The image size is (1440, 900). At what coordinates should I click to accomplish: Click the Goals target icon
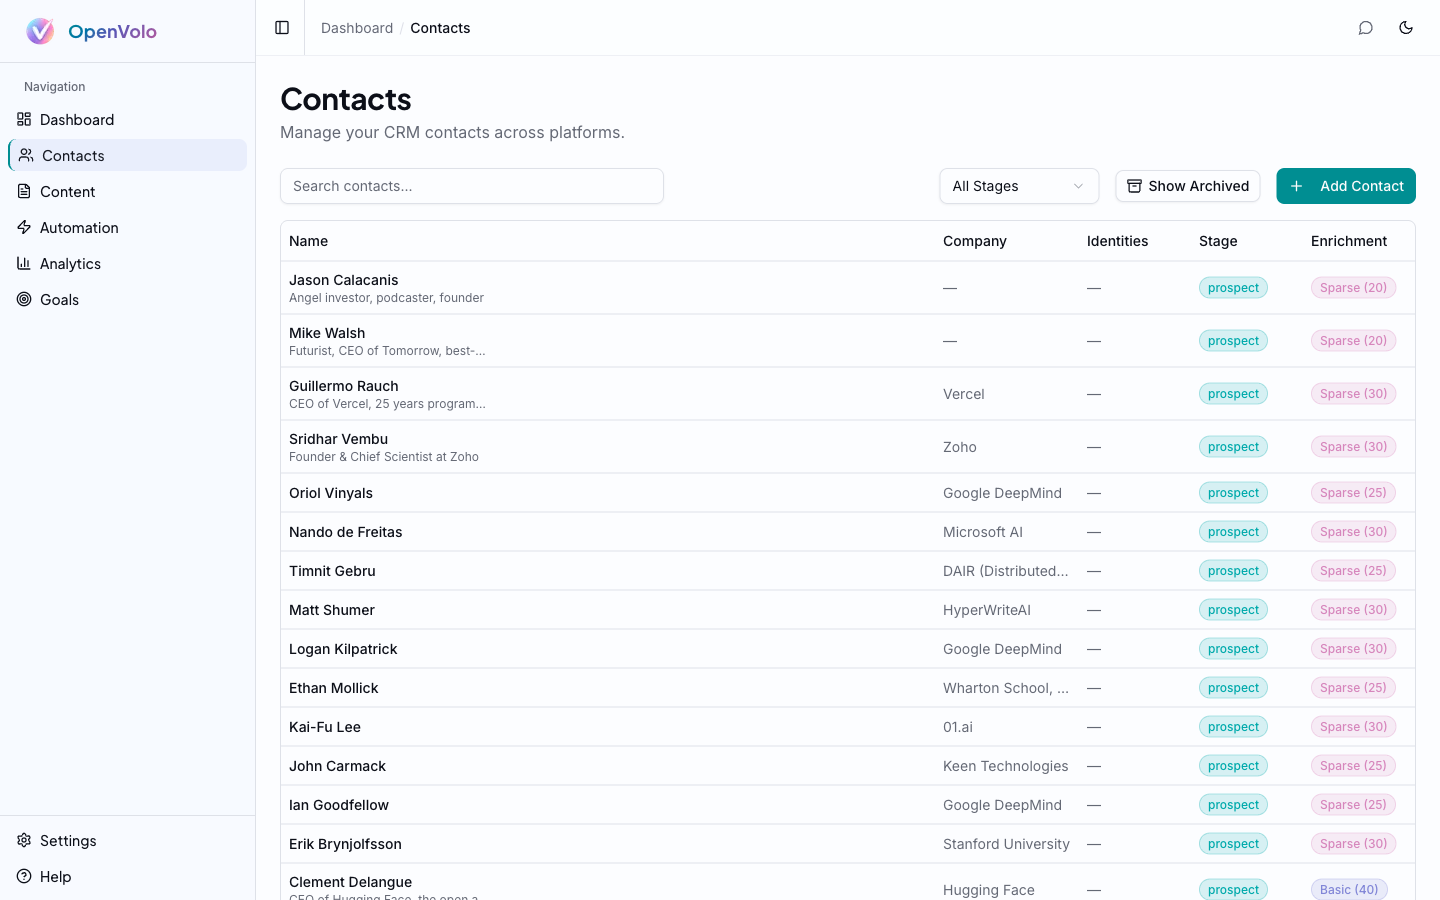pyautogui.click(x=25, y=299)
